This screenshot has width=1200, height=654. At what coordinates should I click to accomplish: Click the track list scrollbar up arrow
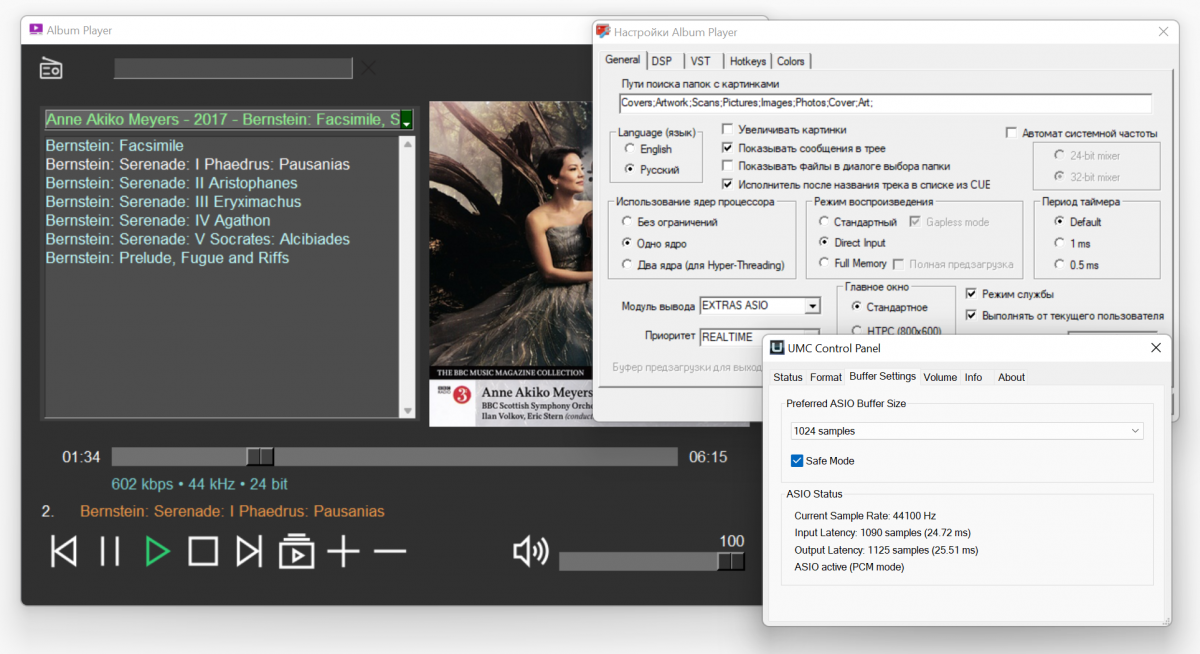pyautogui.click(x=407, y=144)
